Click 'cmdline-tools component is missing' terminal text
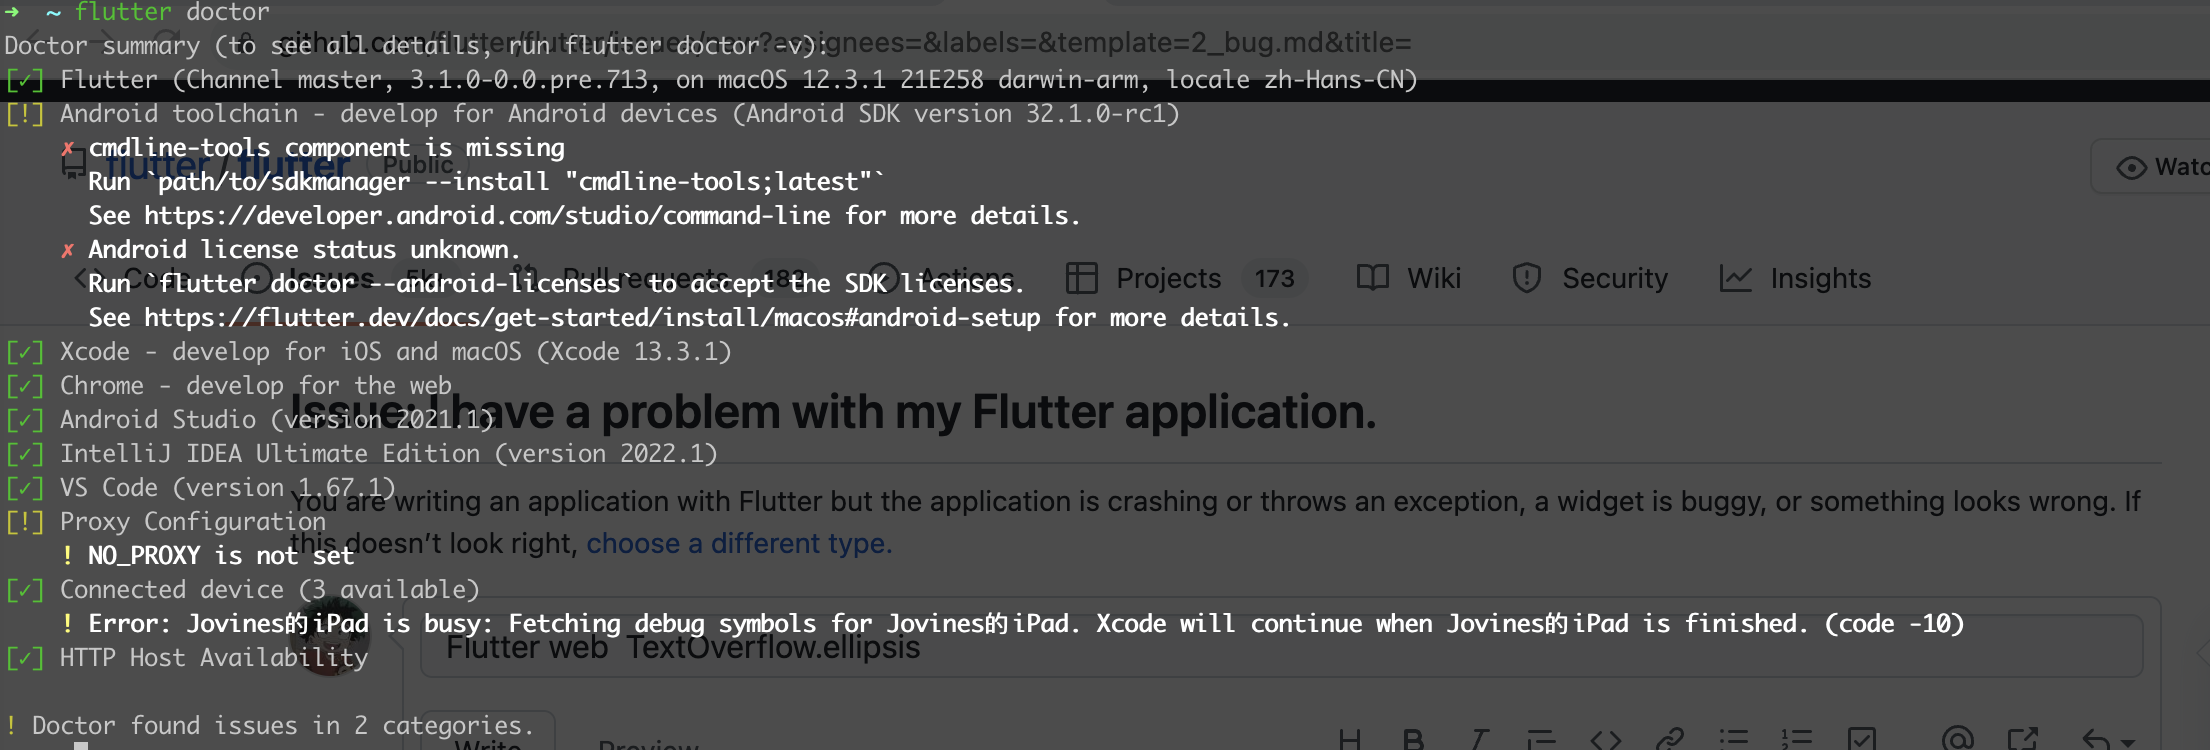Viewport: 2210px width, 750px height. (326, 147)
